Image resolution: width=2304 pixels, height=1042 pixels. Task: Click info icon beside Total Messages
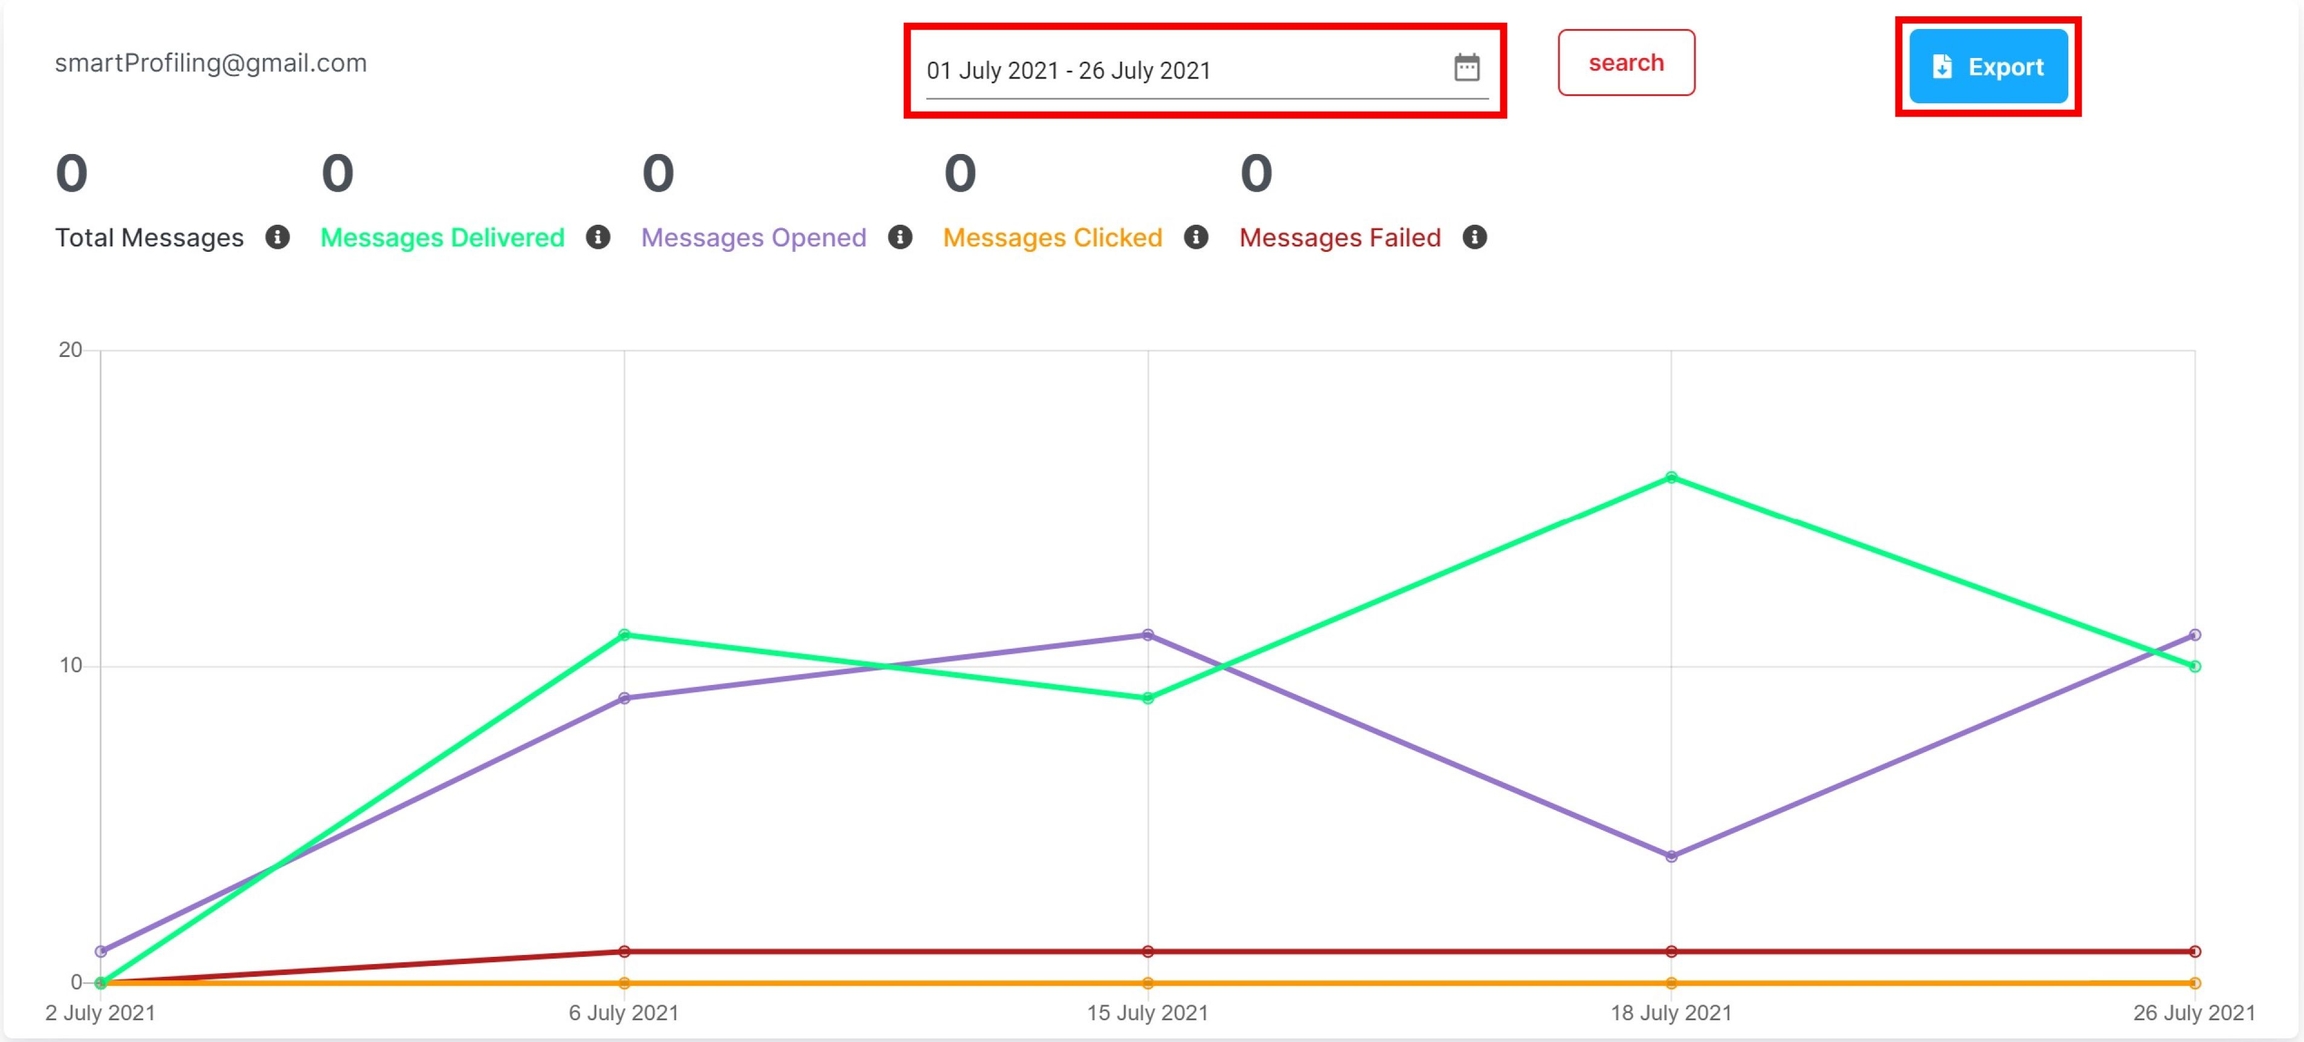[277, 237]
